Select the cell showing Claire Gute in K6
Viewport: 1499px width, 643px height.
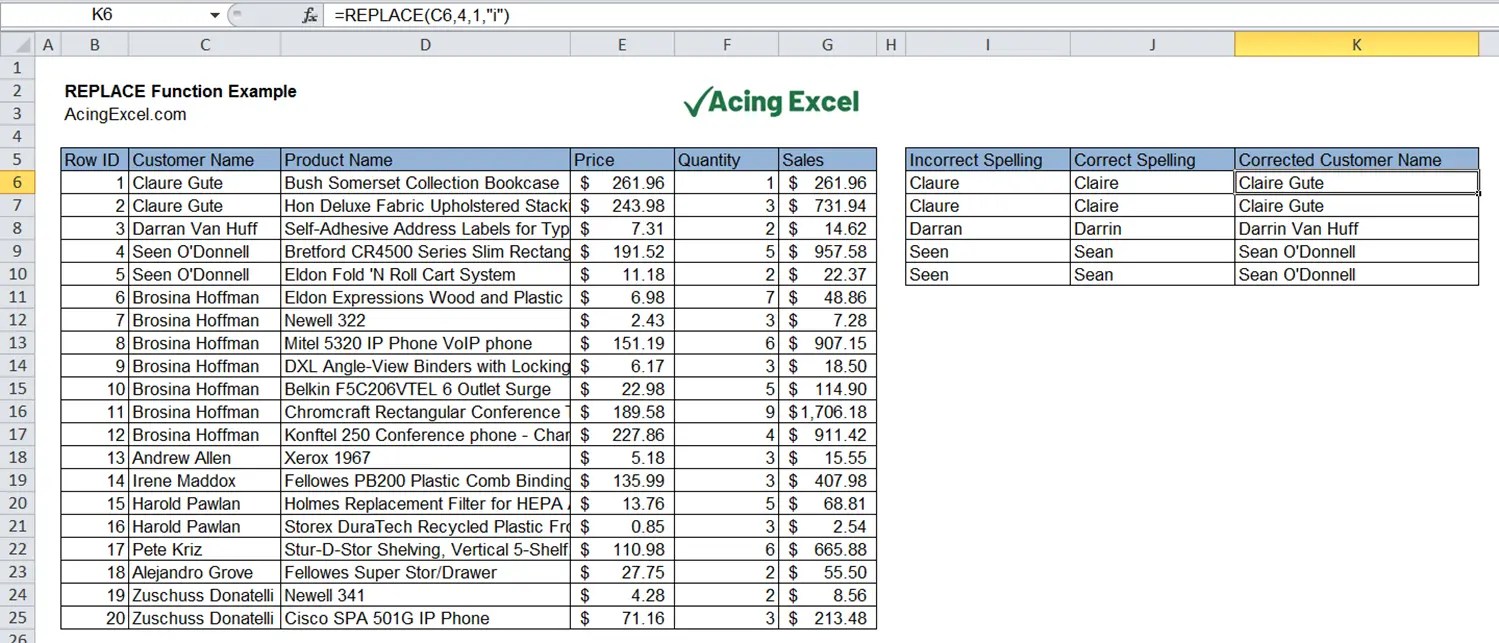point(1355,183)
